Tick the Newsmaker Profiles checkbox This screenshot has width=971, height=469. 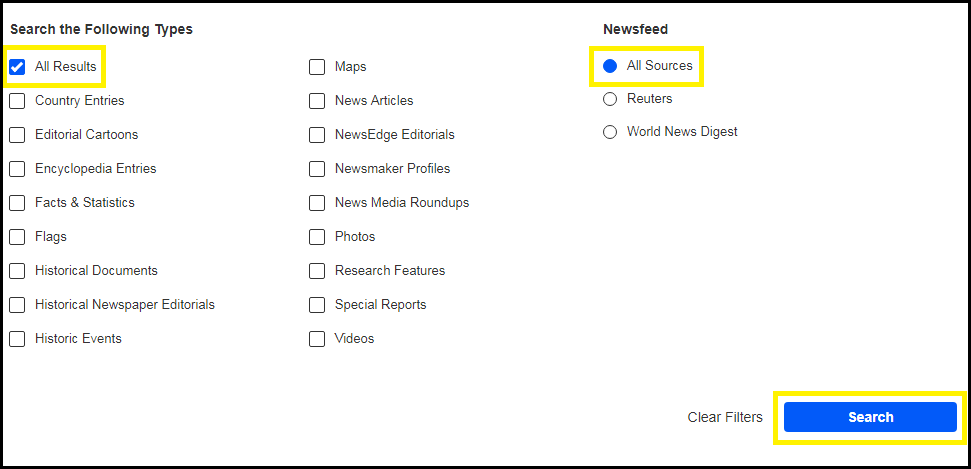(317, 169)
